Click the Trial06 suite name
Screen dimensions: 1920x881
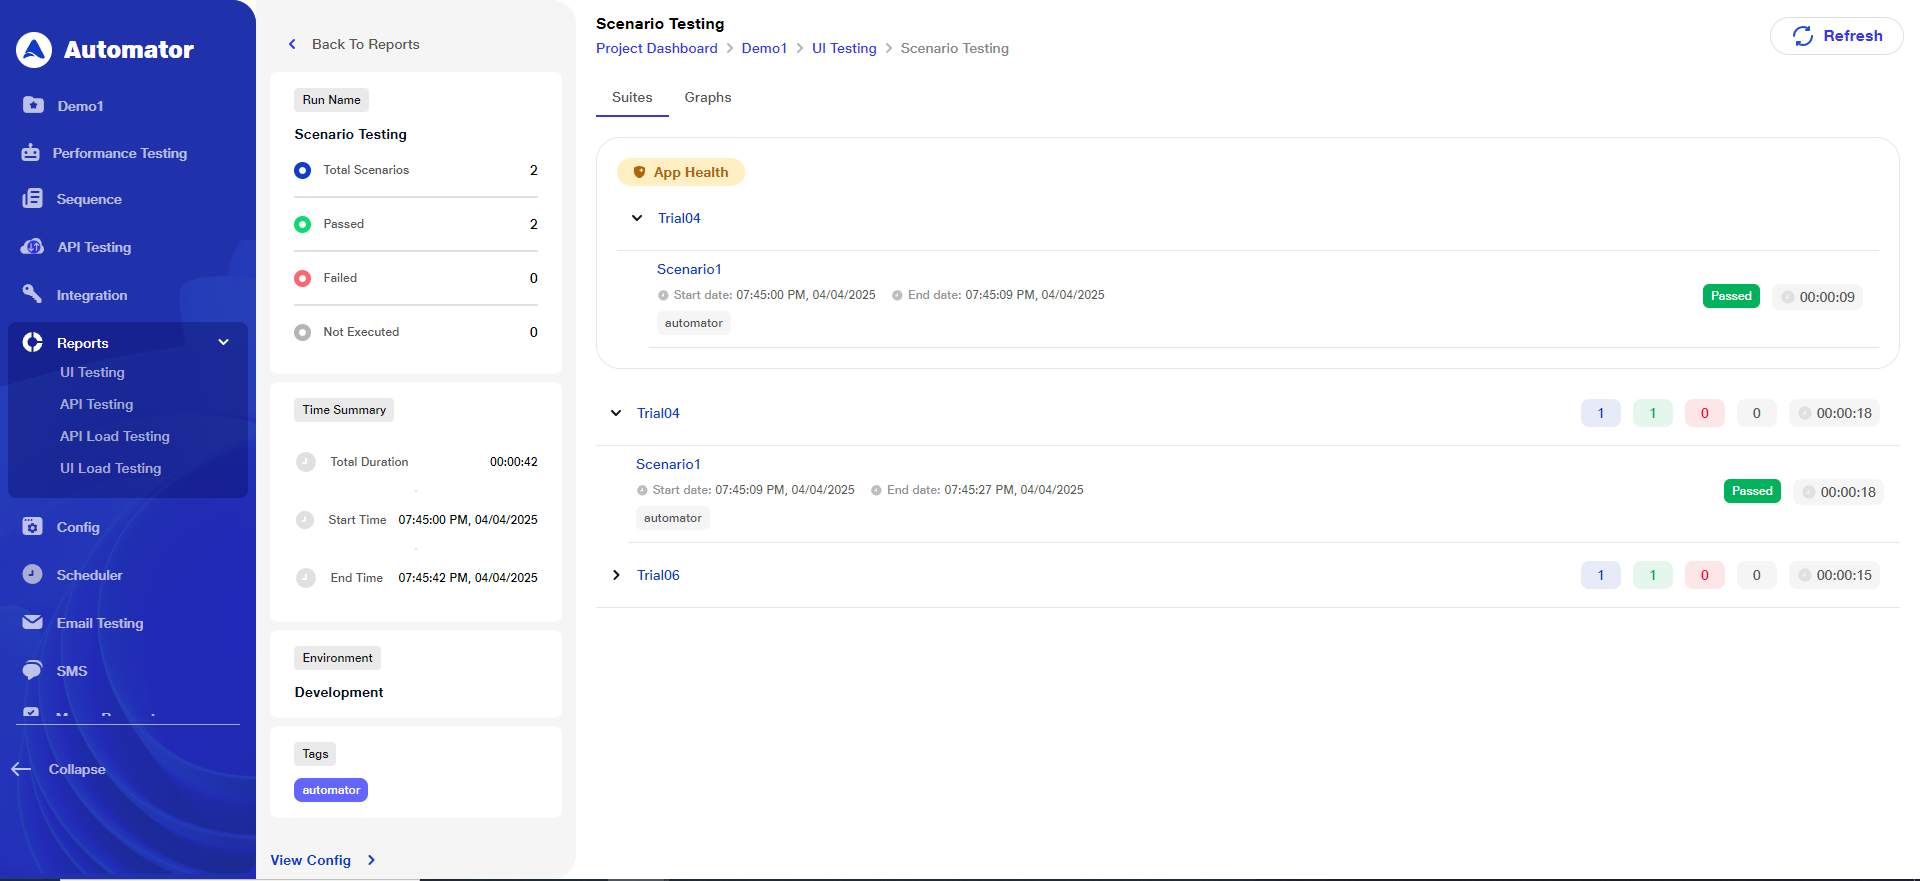658,575
